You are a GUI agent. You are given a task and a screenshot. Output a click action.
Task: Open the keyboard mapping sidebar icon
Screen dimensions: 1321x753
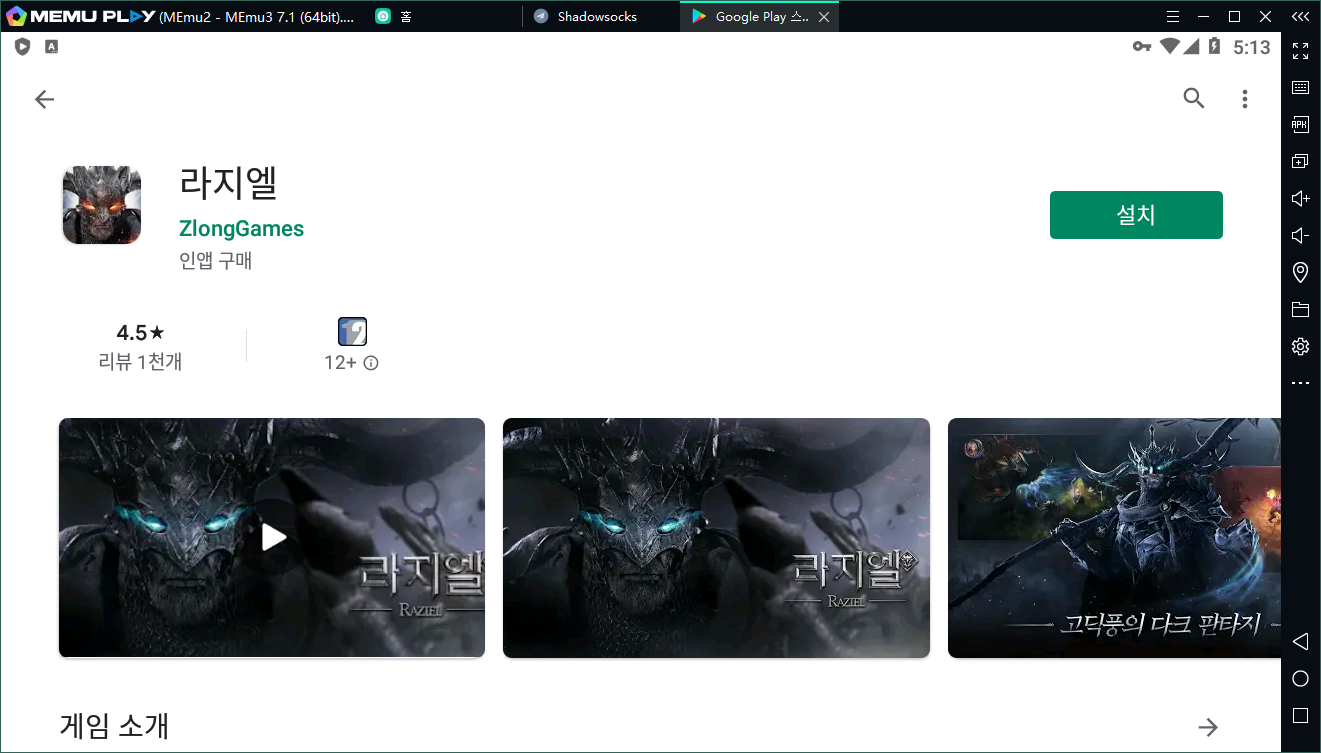[1300, 87]
